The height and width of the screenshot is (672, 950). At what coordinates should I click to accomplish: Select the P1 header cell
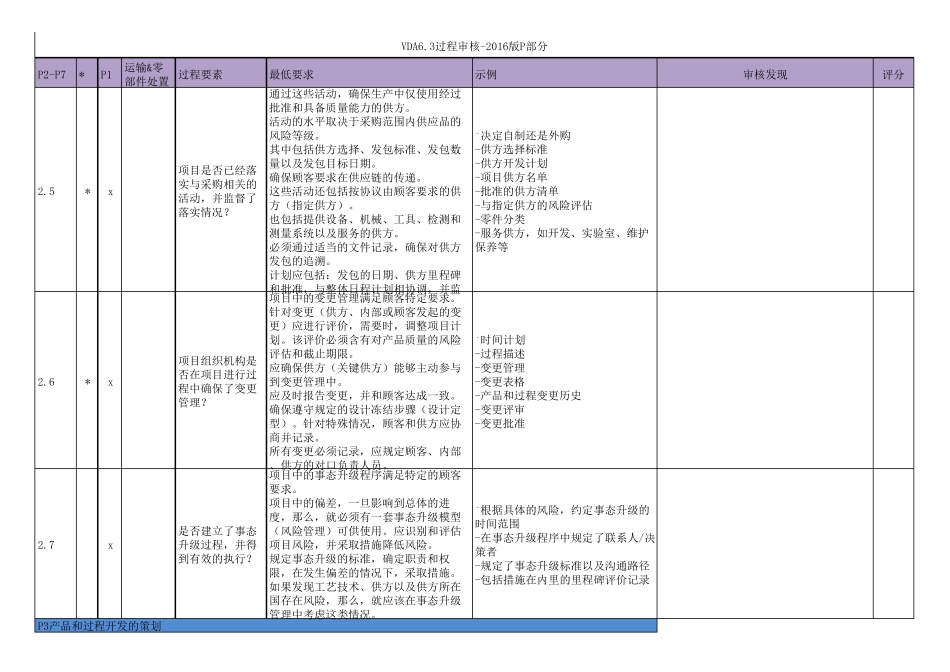click(x=110, y=73)
